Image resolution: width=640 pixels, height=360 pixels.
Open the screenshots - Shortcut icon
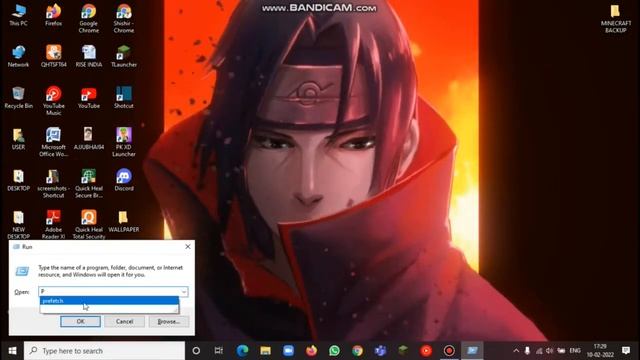tap(53, 184)
